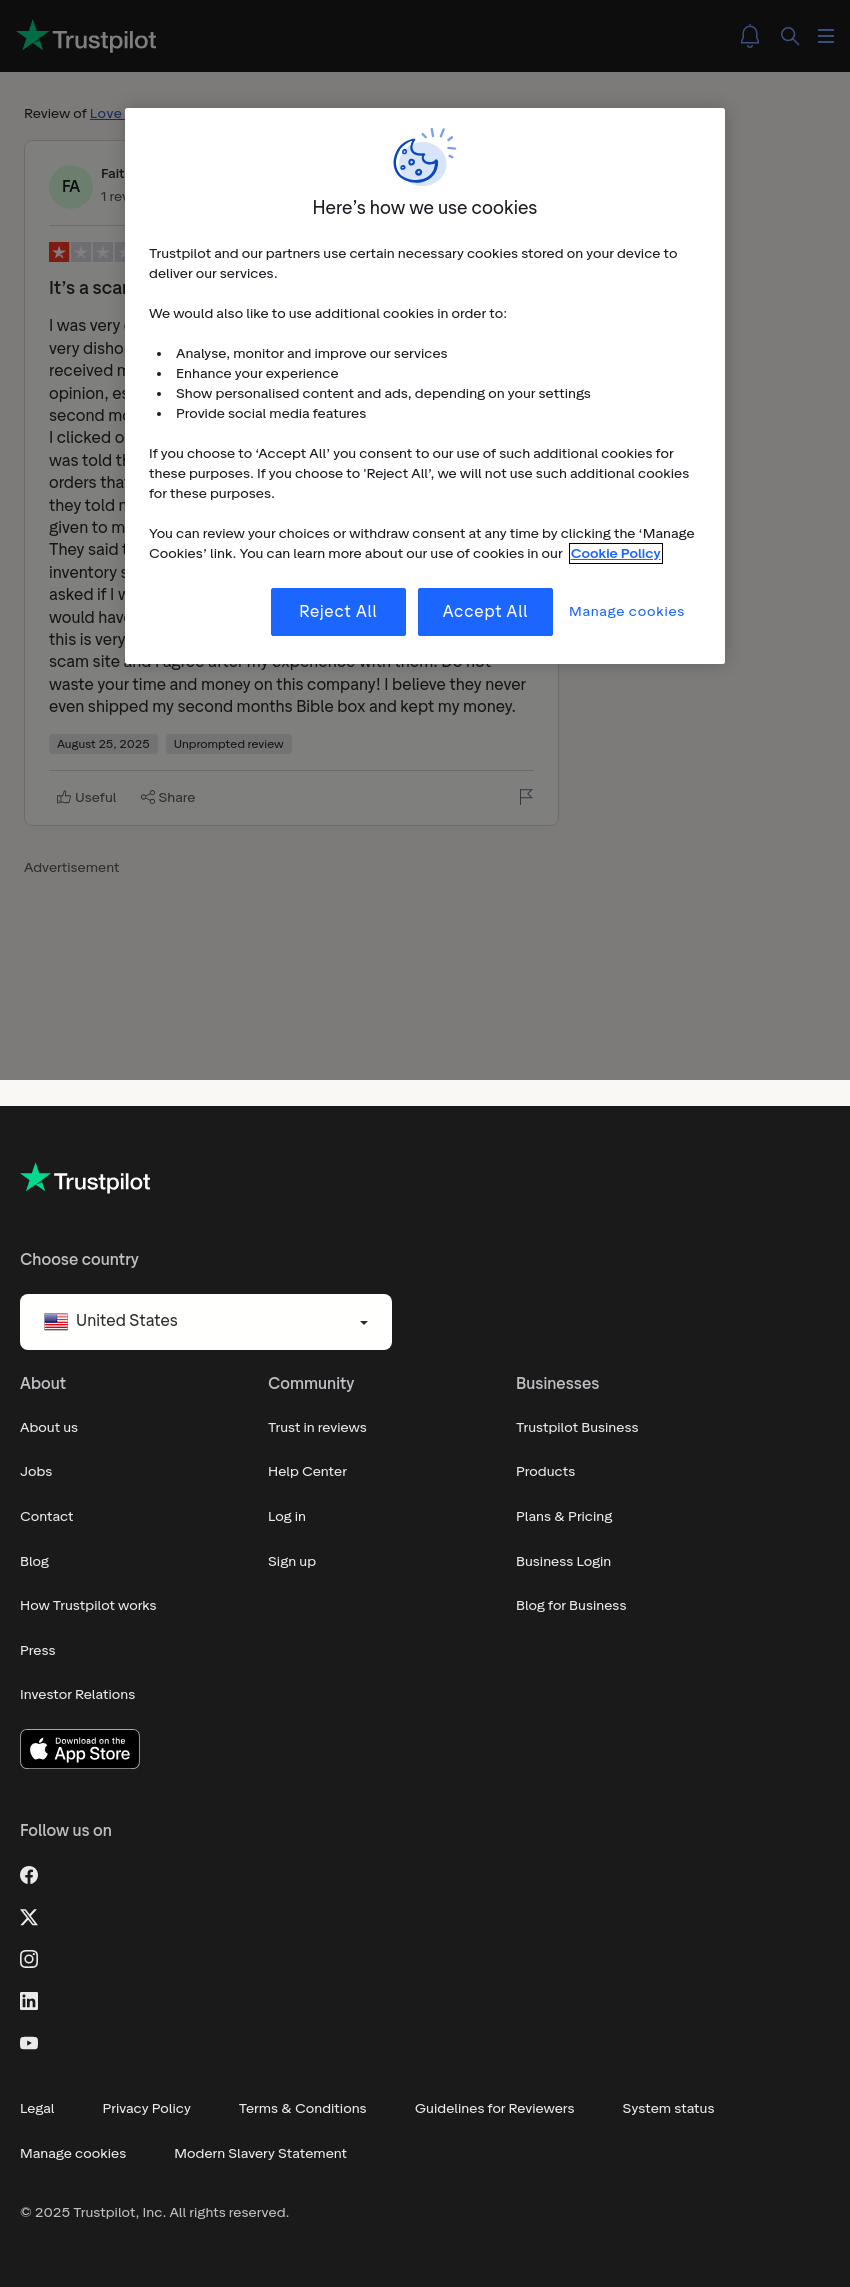Click the Log in footer link
The width and height of the screenshot is (850, 2287).
click(287, 1517)
